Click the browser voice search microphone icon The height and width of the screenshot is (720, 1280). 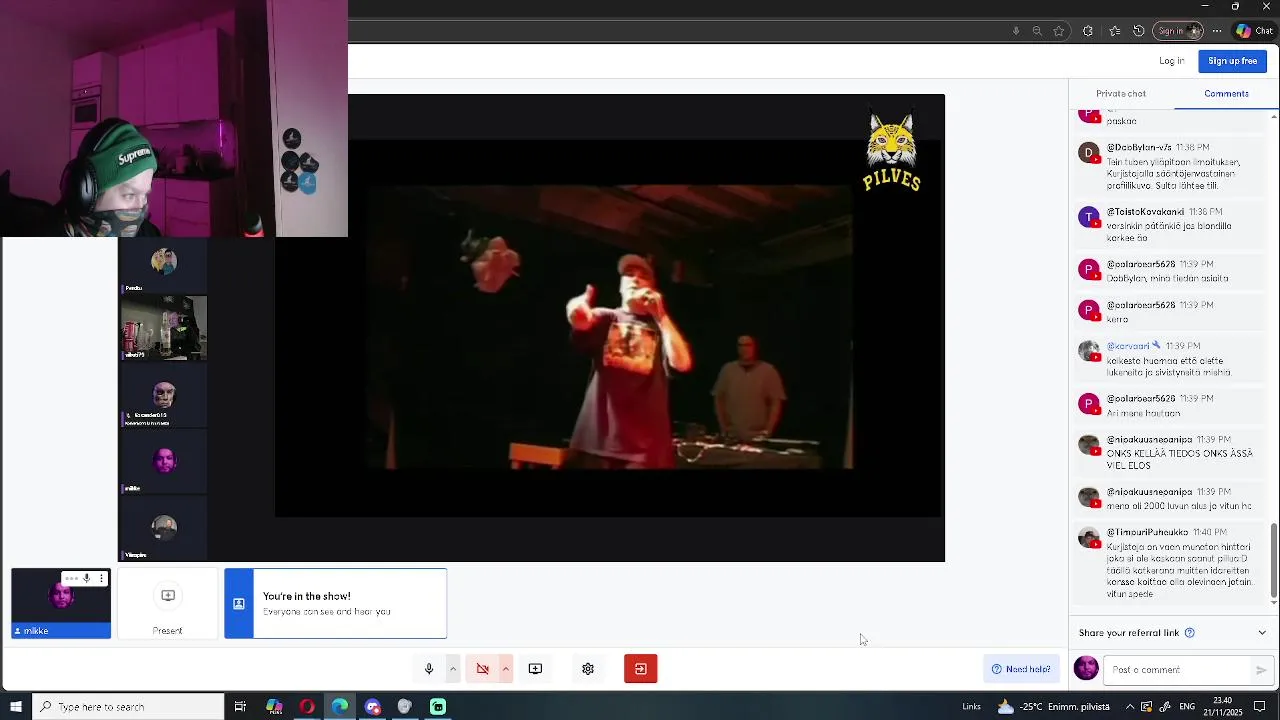coord(1016,31)
